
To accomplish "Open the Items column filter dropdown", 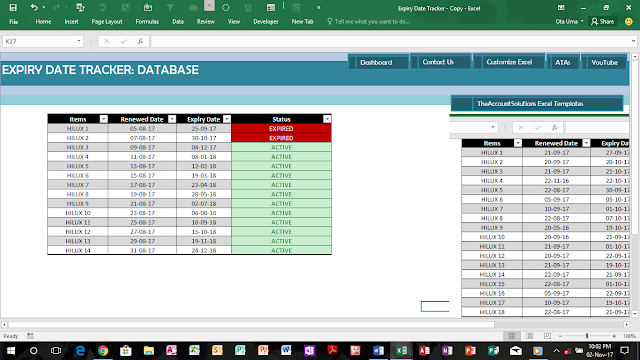I will coord(104,119).
